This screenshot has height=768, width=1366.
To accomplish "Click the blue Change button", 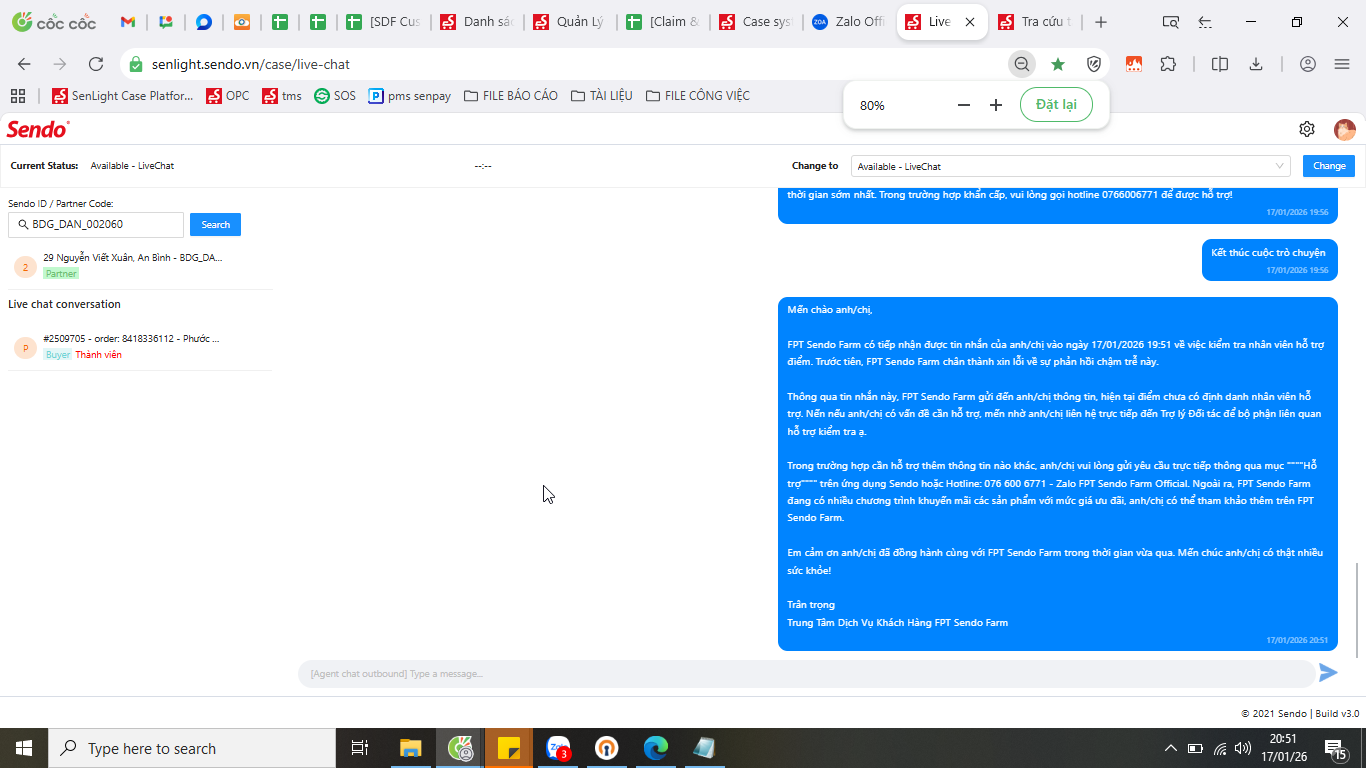I will pos(1329,166).
